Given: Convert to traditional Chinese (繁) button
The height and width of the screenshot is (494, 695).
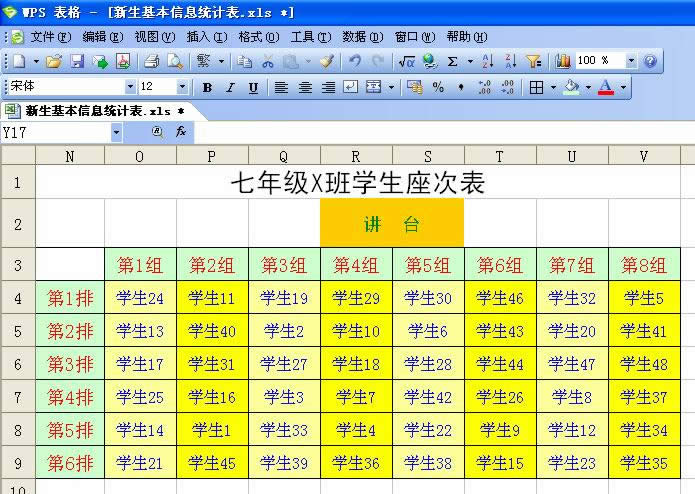Looking at the screenshot, I should pyautogui.click(x=204, y=61).
